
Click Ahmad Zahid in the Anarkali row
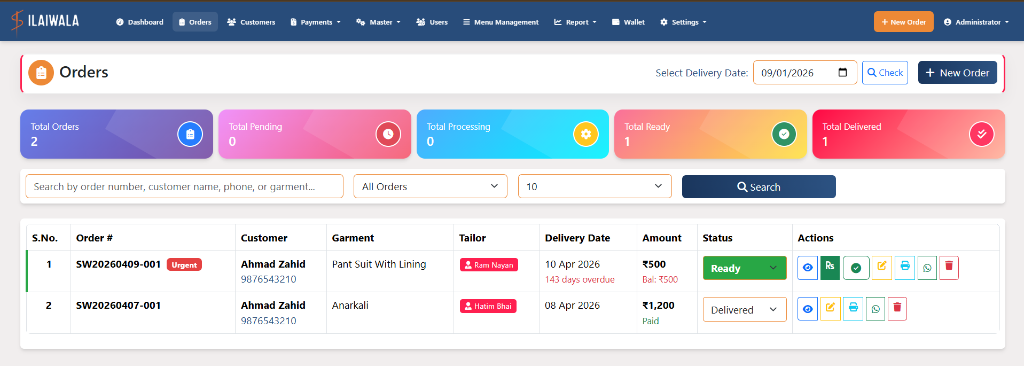273,305
